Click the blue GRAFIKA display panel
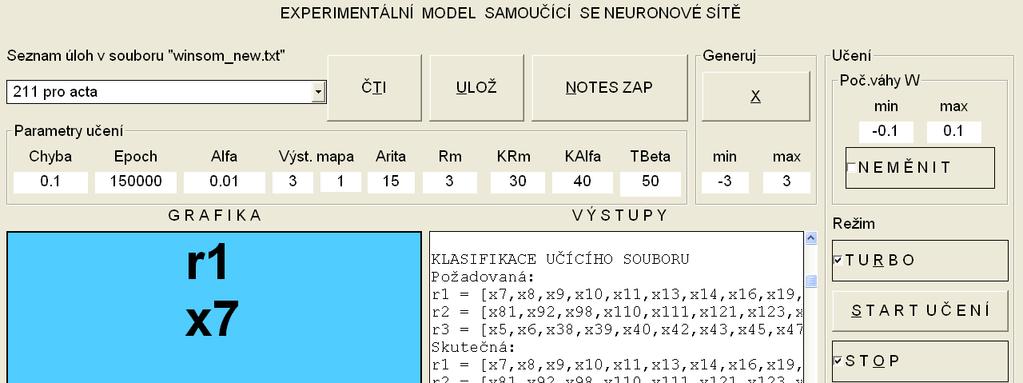This screenshot has width=1023, height=383. pyautogui.click(x=214, y=307)
